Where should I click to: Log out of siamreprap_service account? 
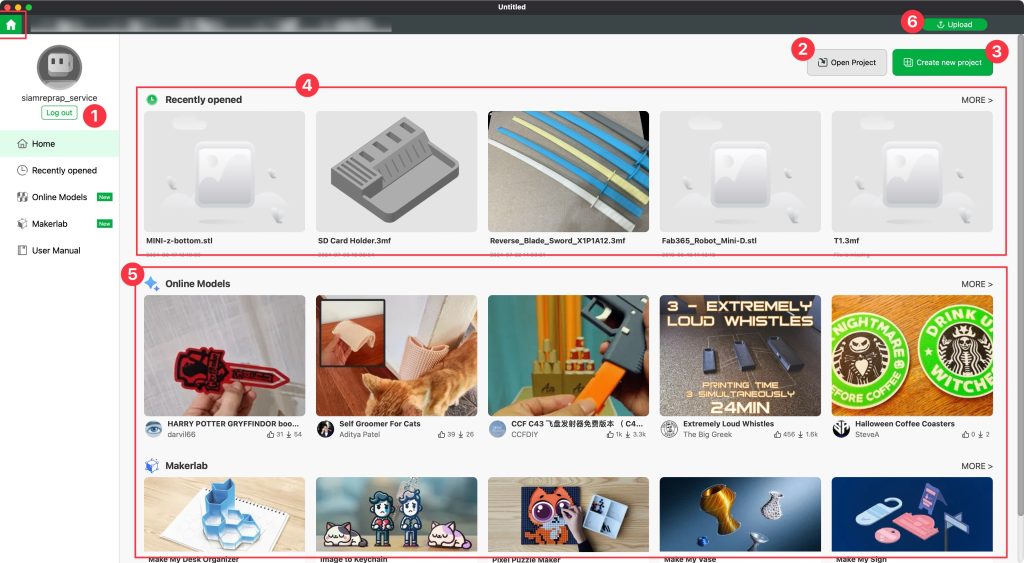59,113
